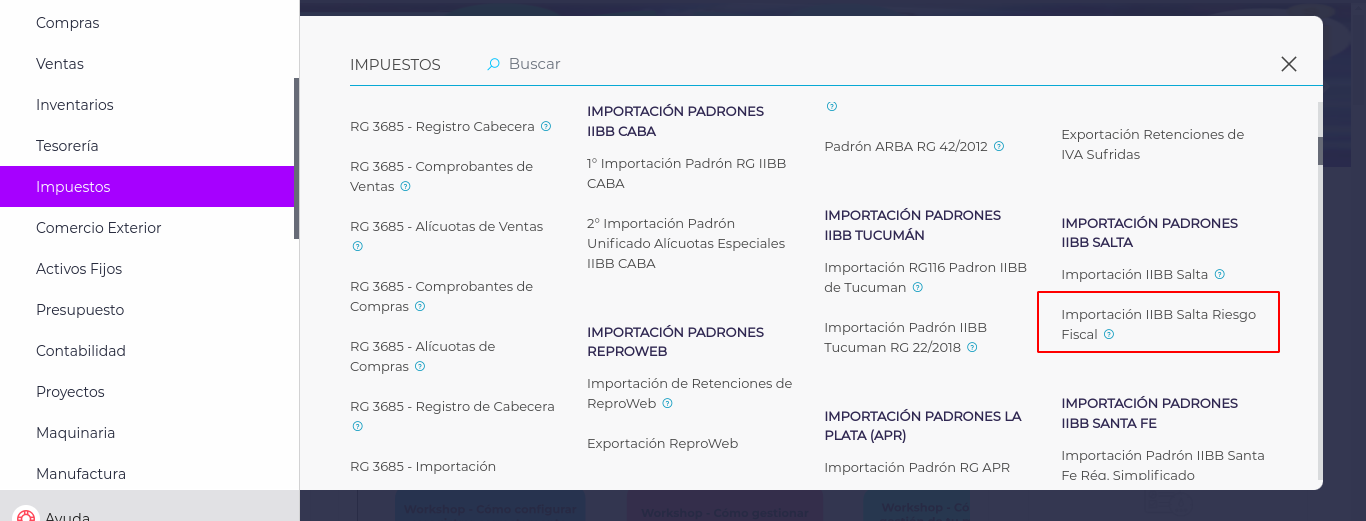The height and width of the screenshot is (521, 1366).
Task: Click the Ayuda help entry
Action: pyautogui.click(x=68, y=517)
